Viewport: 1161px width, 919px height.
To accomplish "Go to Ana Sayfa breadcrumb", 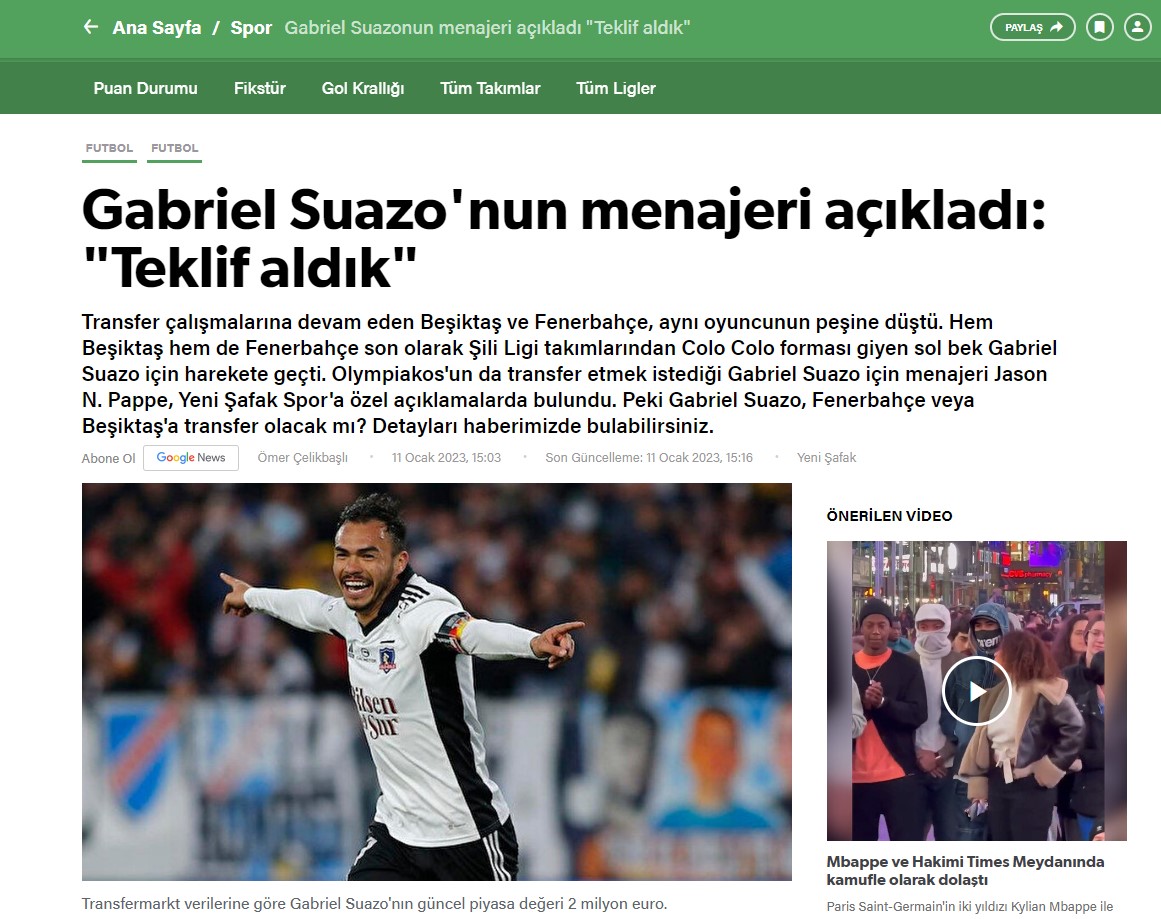I will coord(157,27).
